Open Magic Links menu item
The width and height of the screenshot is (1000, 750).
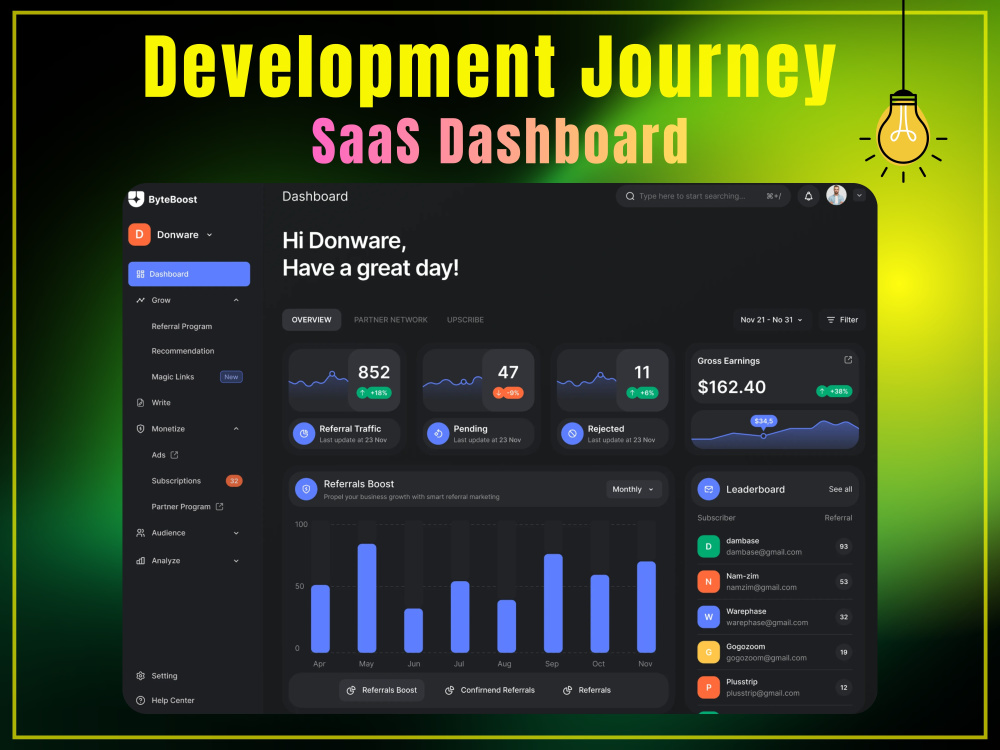pyautogui.click(x=173, y=377)
